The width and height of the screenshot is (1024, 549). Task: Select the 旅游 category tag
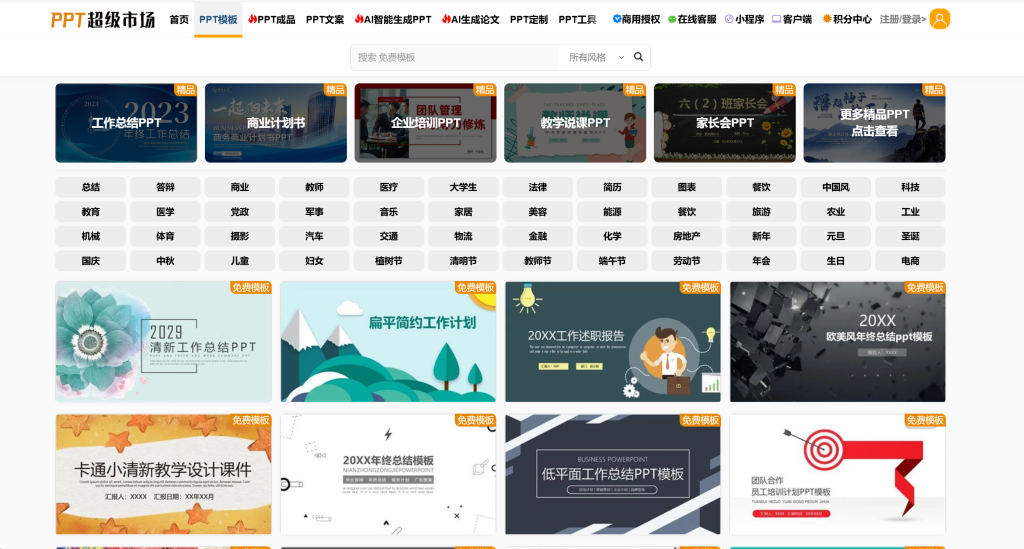[761, 212]
